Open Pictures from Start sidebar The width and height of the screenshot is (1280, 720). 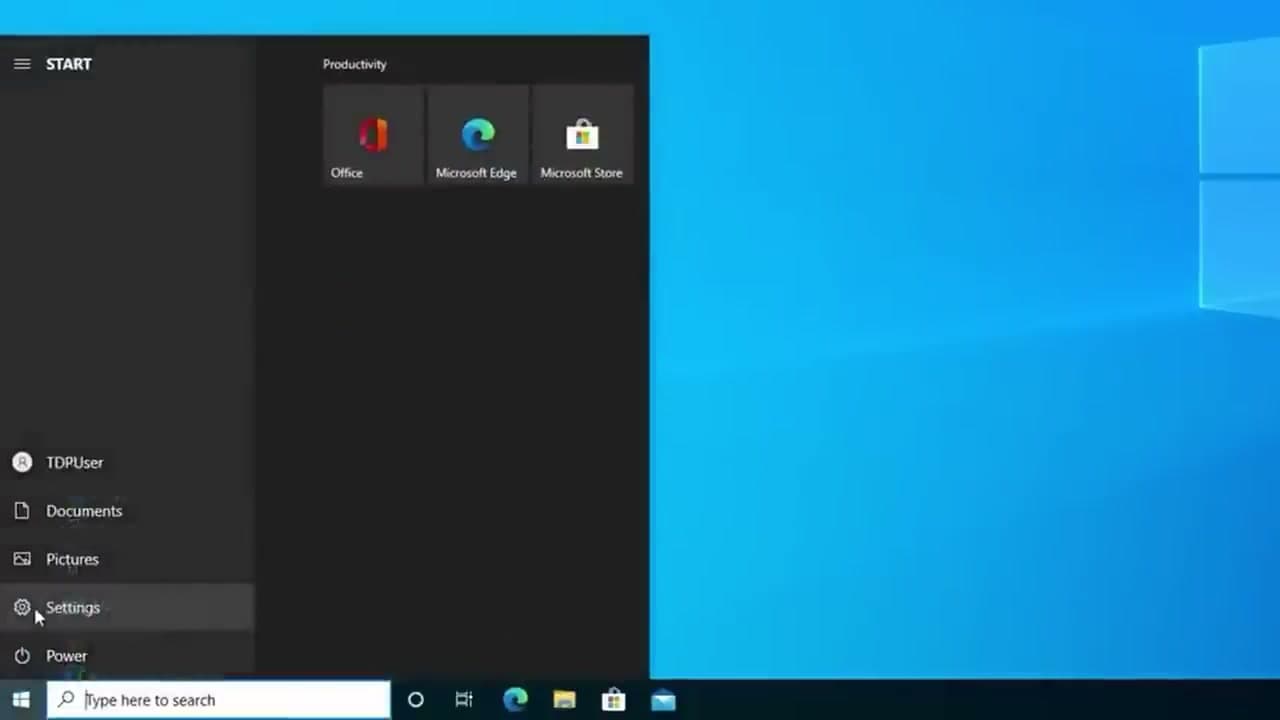[x=127, y=559]
